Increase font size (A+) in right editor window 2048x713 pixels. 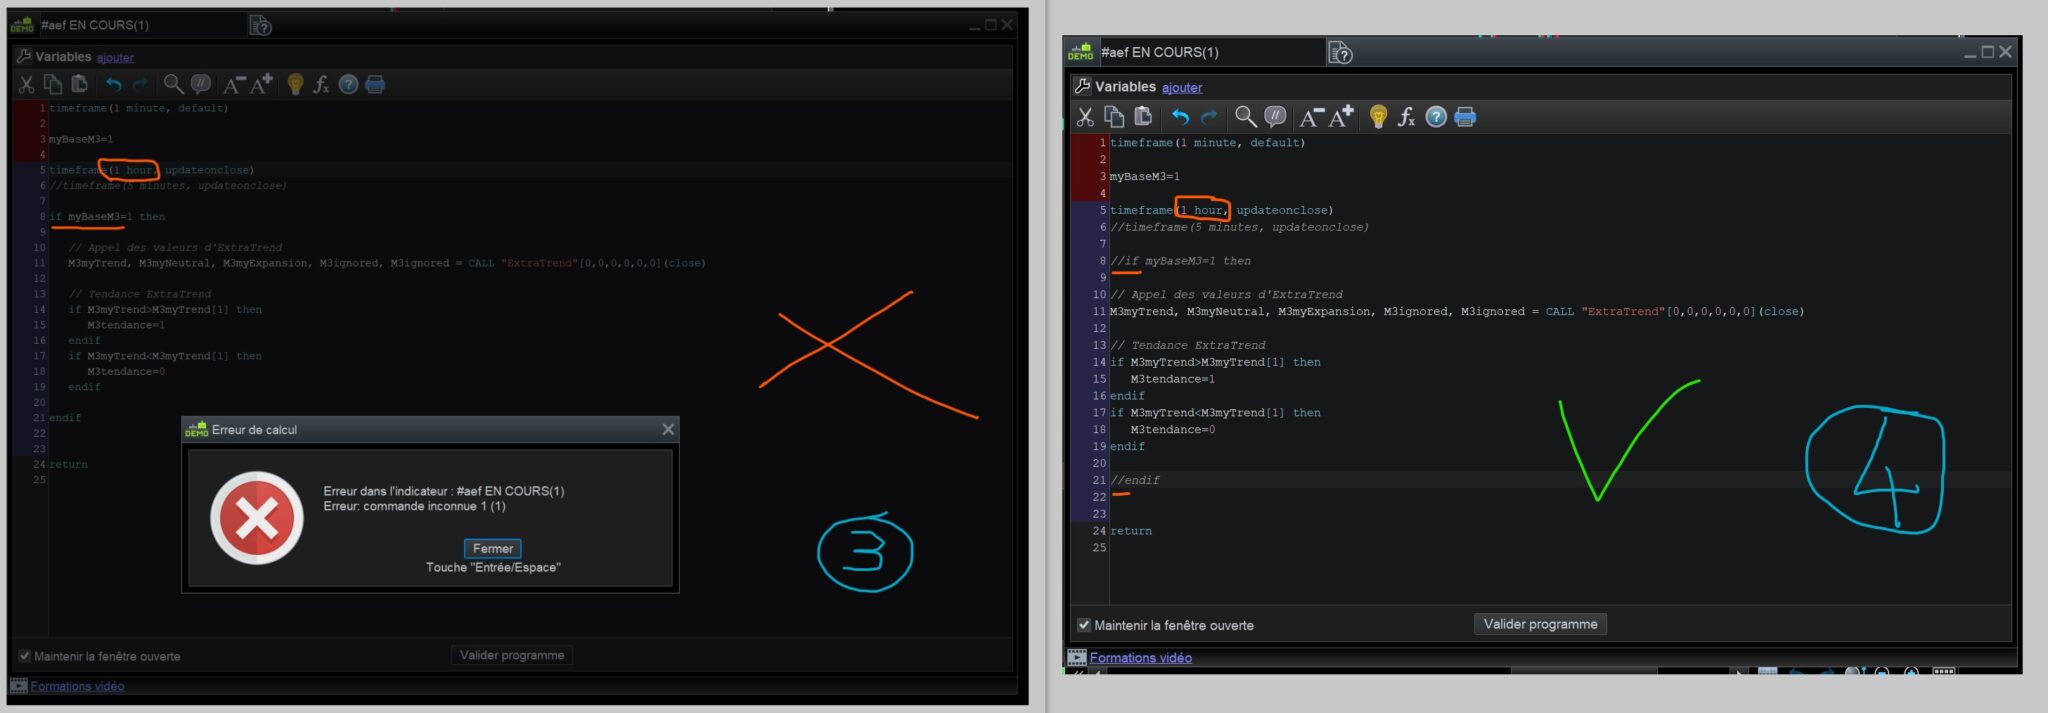coord(1341,116)
